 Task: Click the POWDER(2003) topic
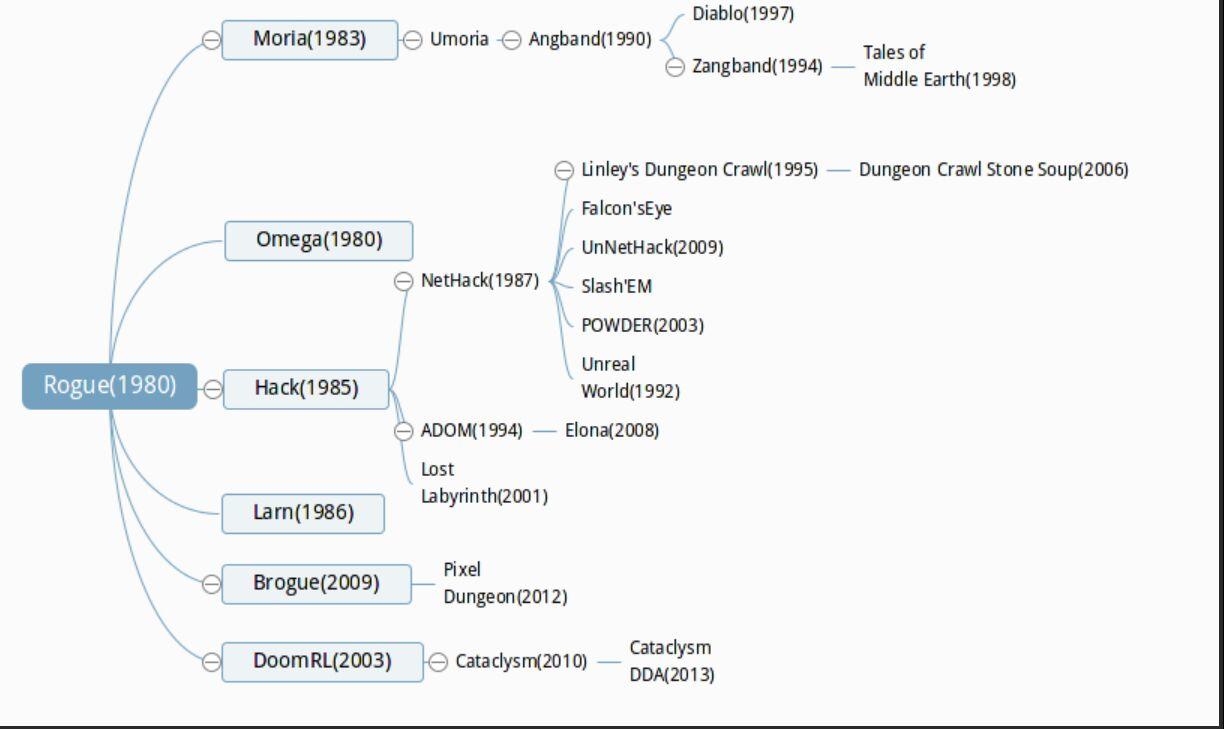point(642,326)
